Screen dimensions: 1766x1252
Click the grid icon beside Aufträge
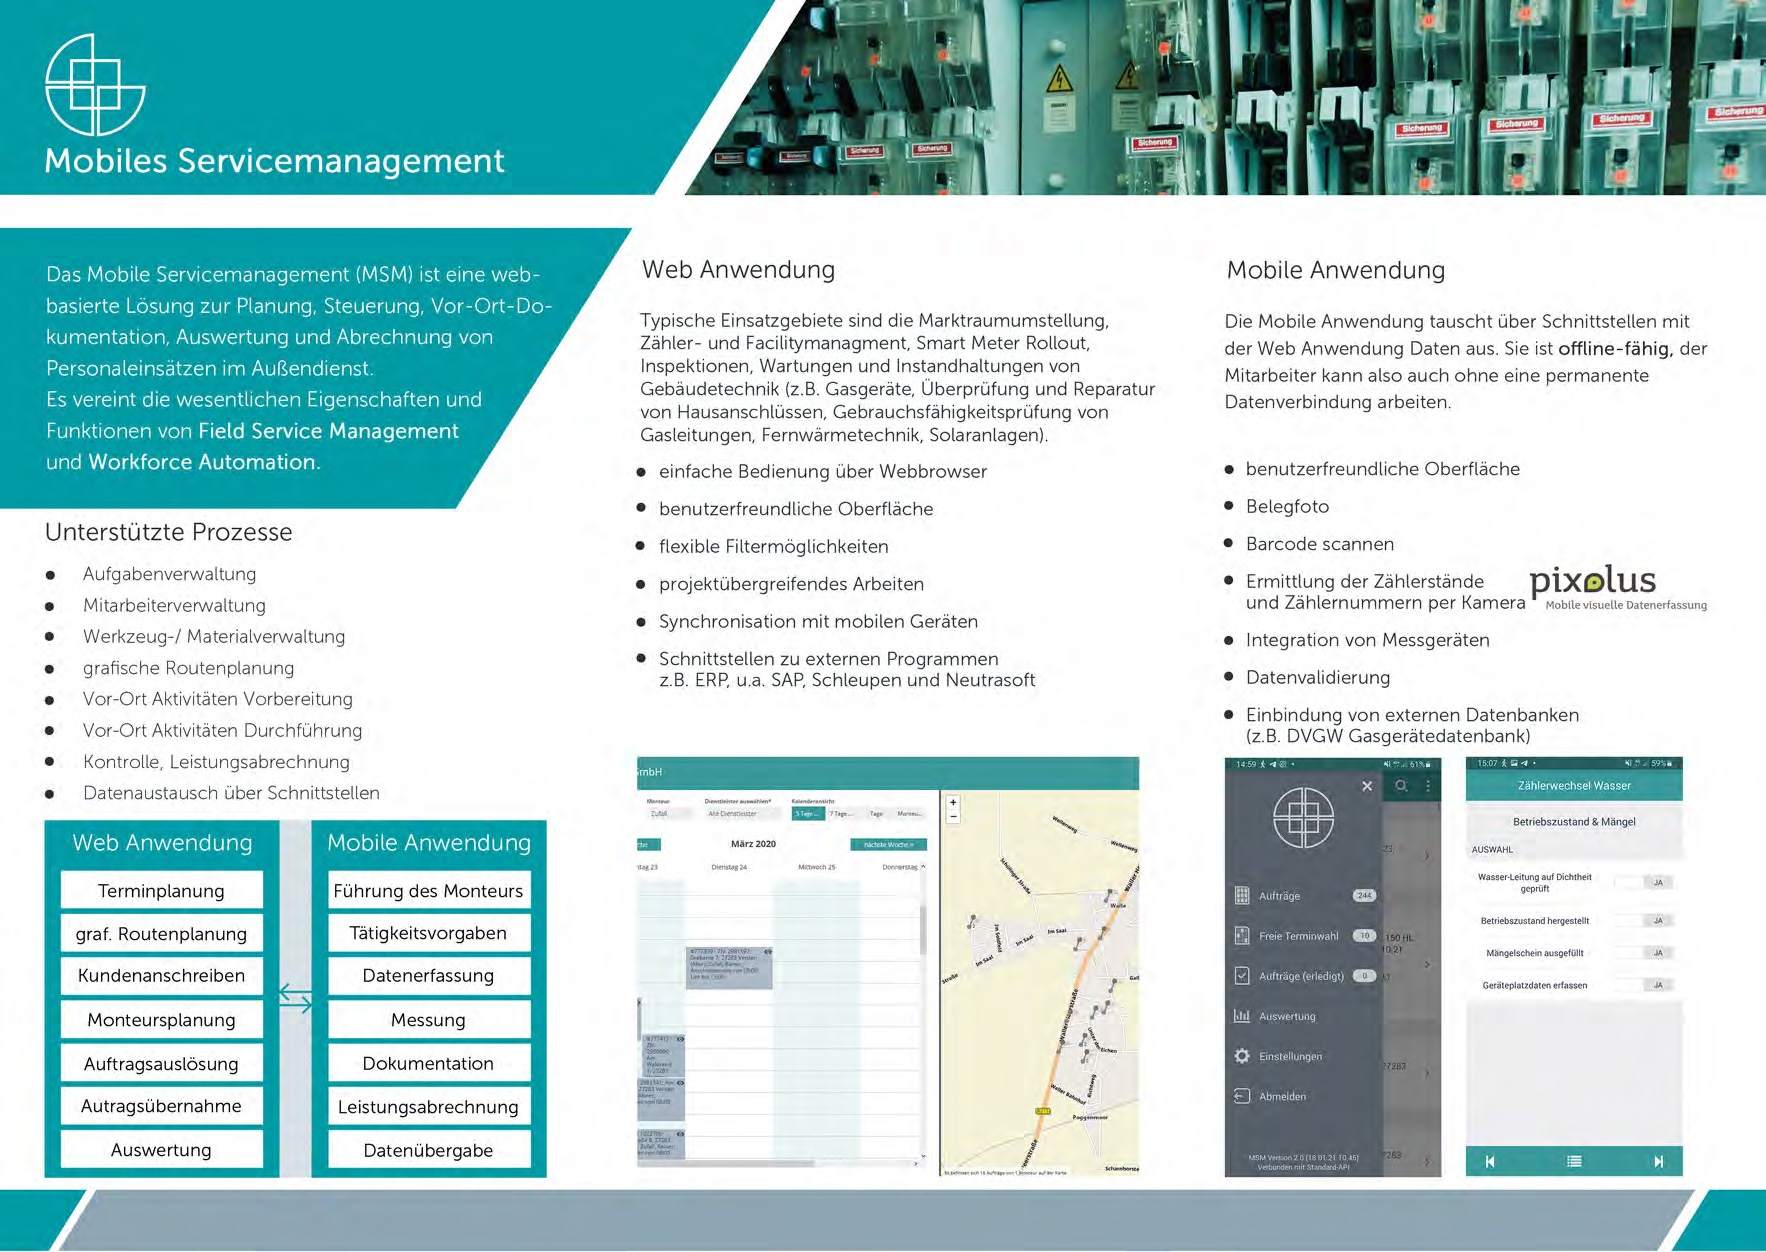(1242, 895)
